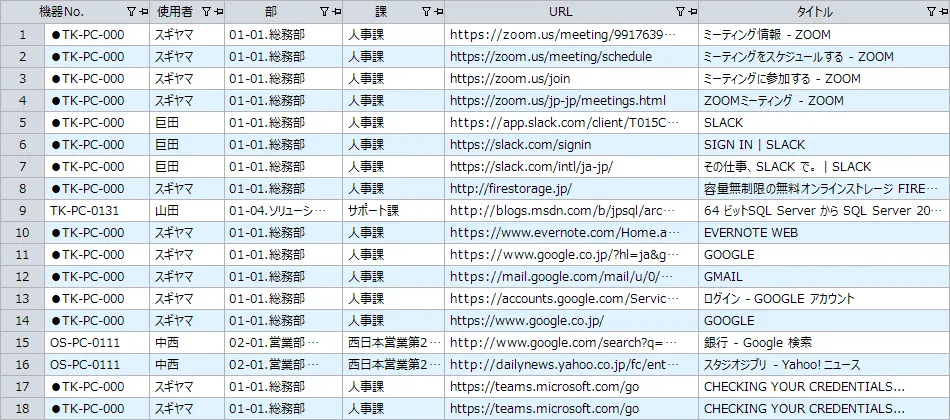Pin the URL column using its pin icon

692,12
